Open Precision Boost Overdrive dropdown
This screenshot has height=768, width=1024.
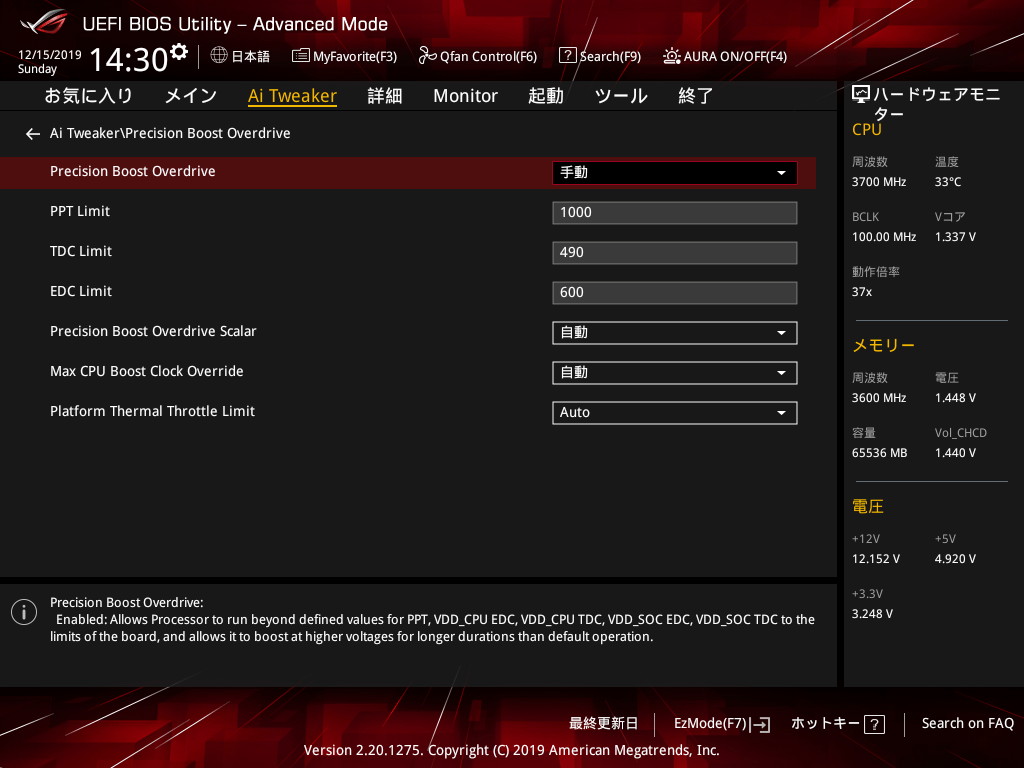click(x=674, y=173)
